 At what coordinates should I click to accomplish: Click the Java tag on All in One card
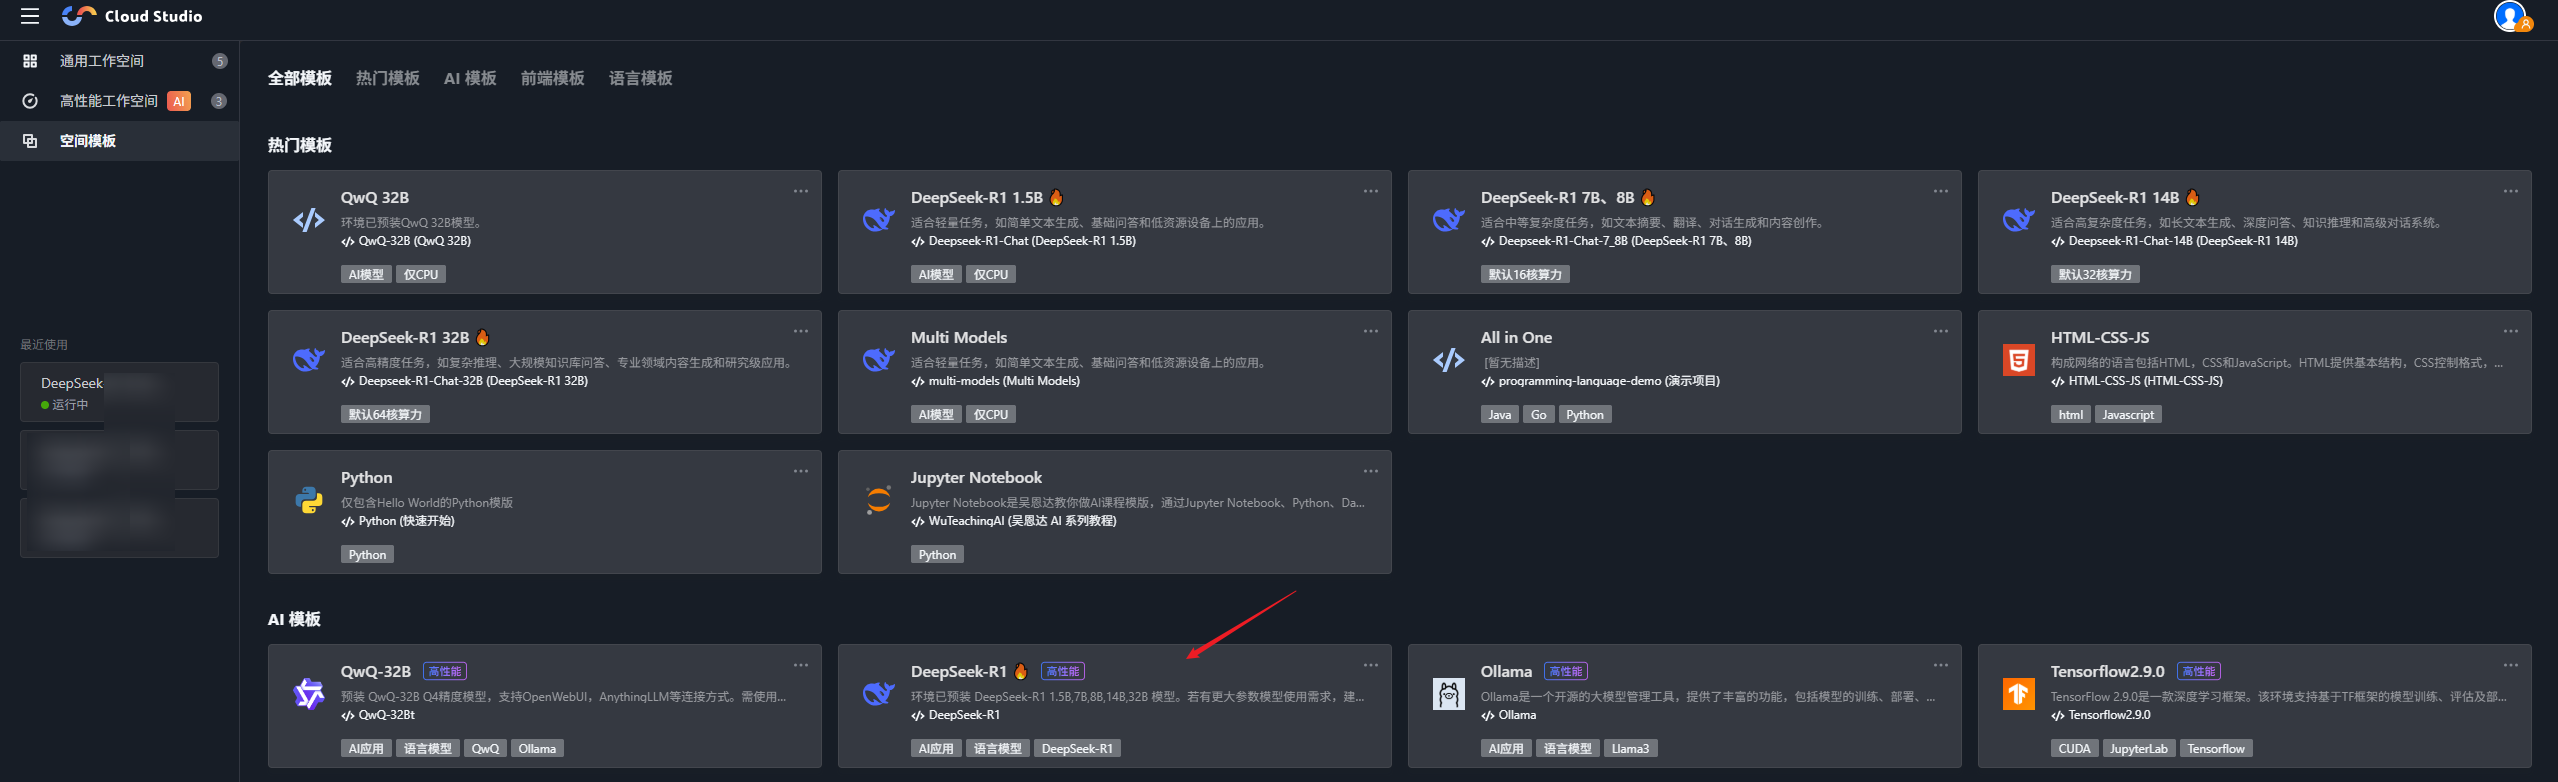point(1500,415)
